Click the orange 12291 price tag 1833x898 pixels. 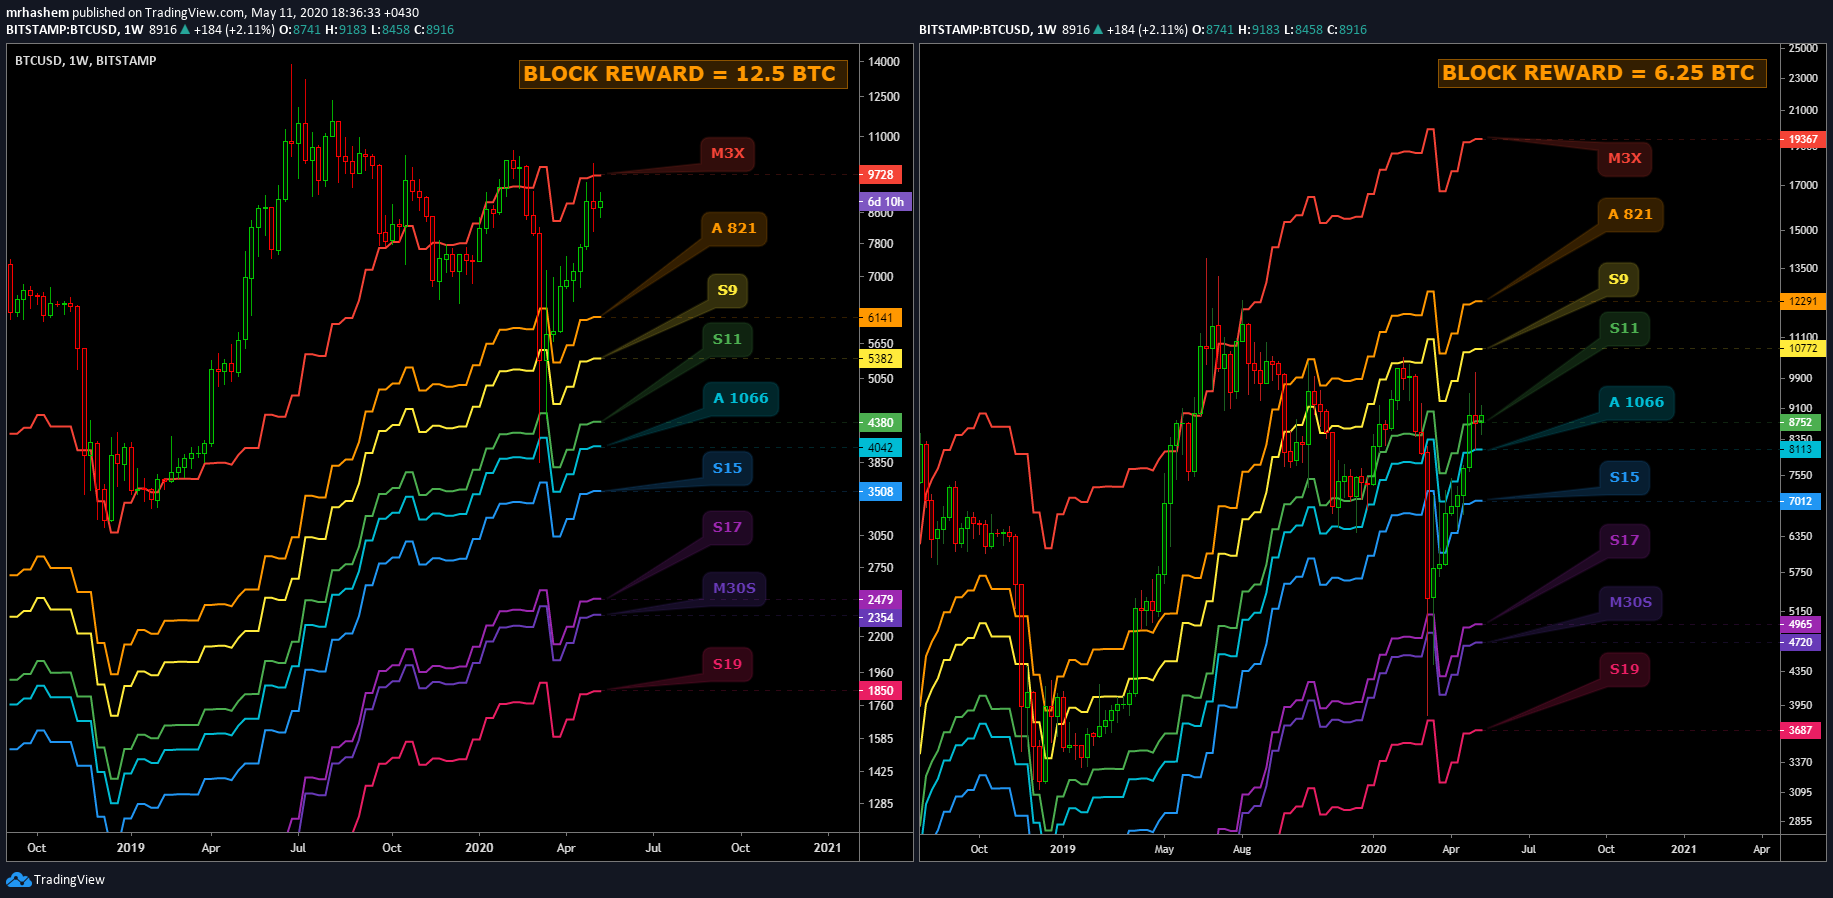coord(1803,301)
